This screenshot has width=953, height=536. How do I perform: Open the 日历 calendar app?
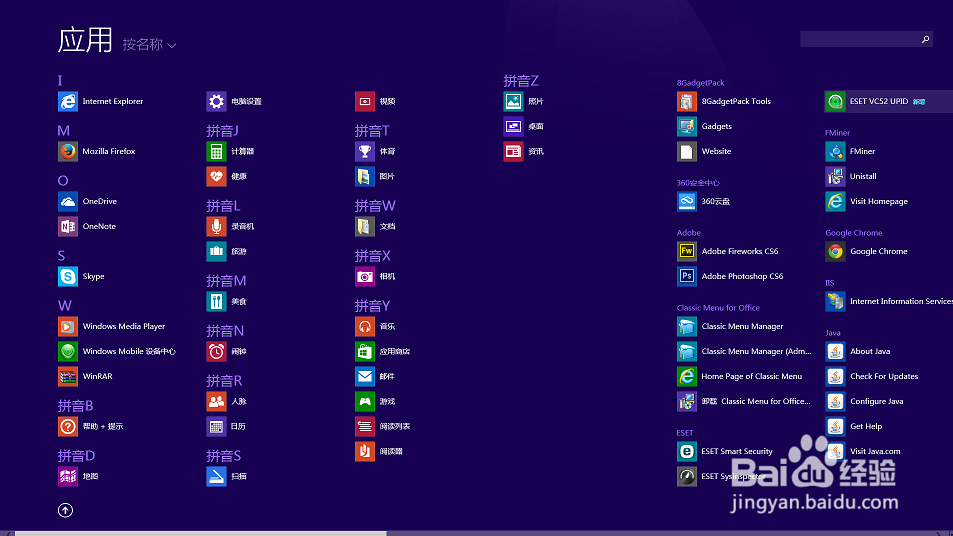pos(227,427)
